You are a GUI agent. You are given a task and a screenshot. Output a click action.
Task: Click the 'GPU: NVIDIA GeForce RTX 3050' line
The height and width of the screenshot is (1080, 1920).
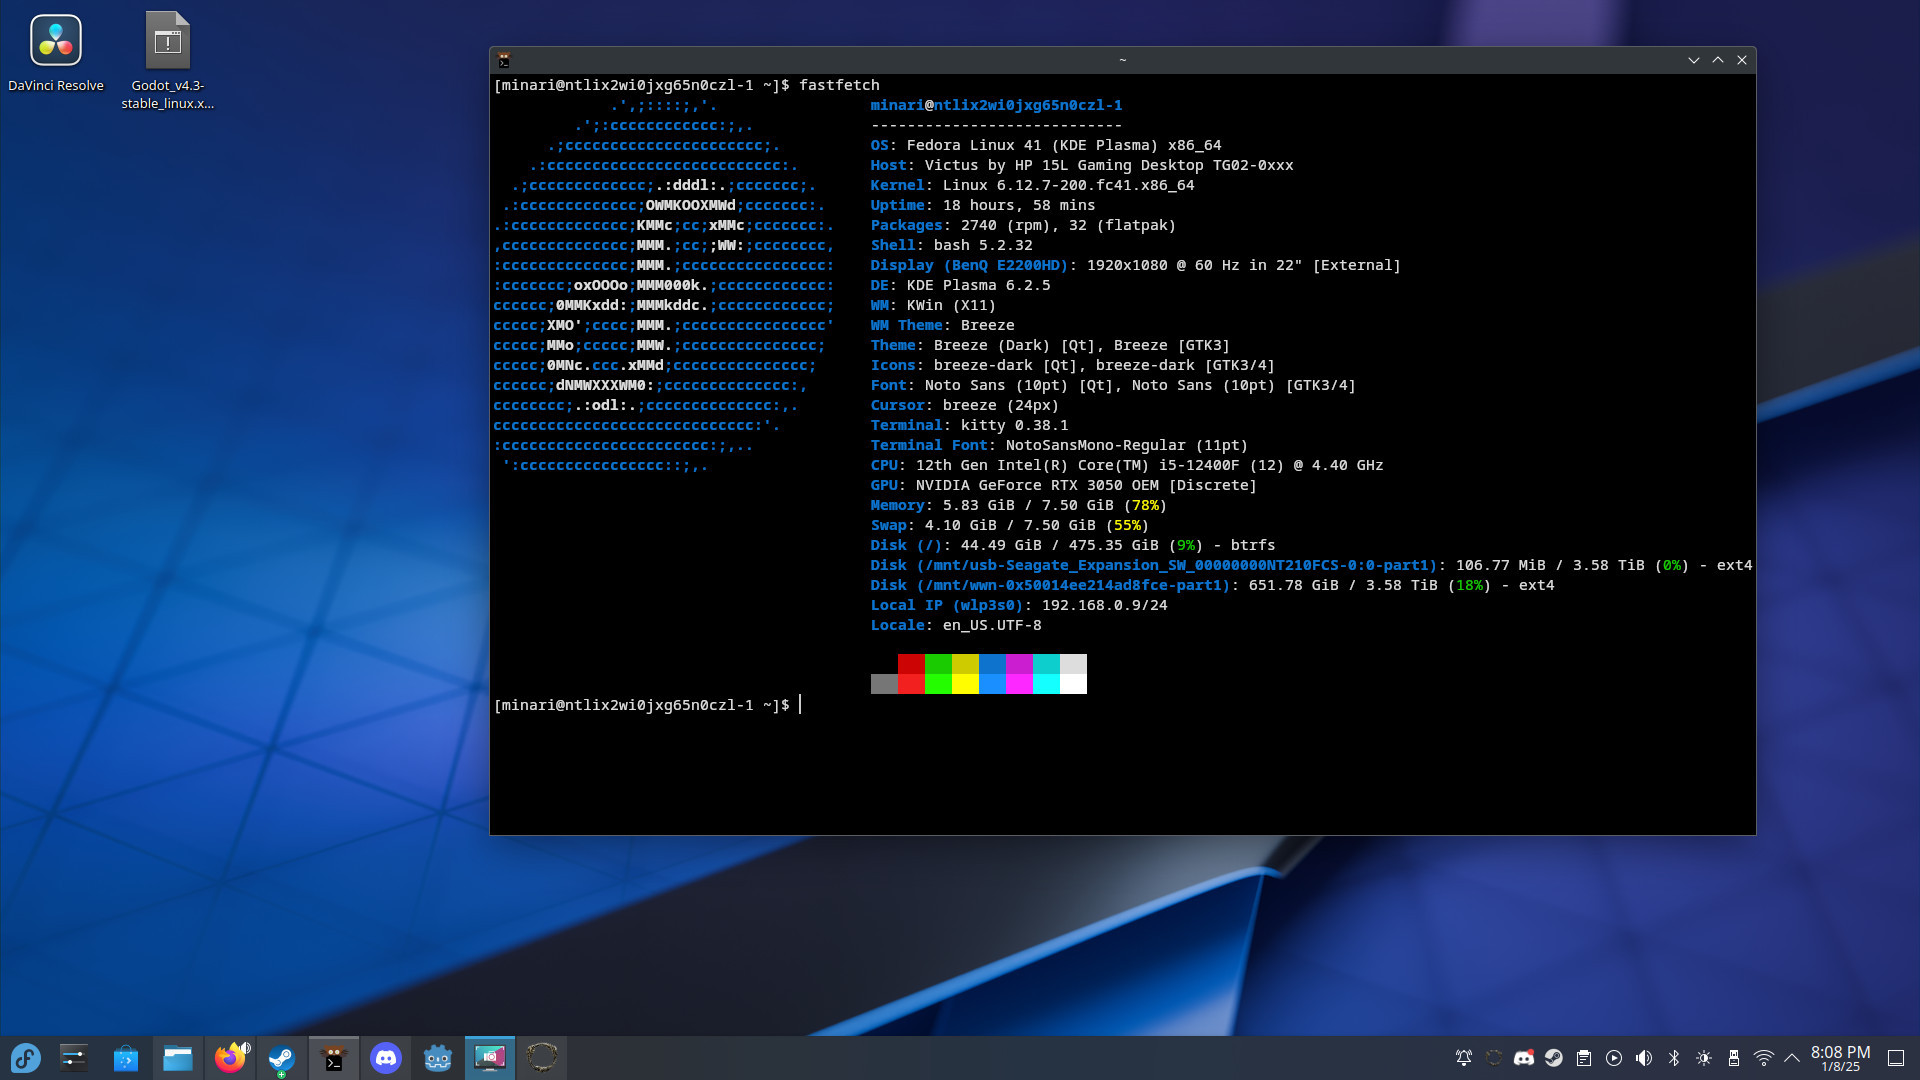pos(1063,485)
